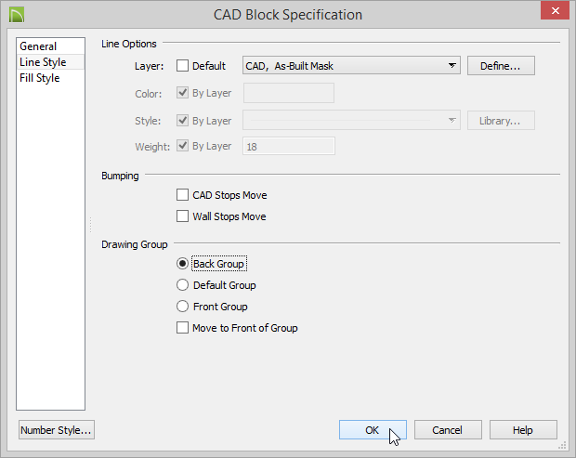Toggle the Color By Layer checkbox
The image size is (576, 458).
(x=182, y=93)
